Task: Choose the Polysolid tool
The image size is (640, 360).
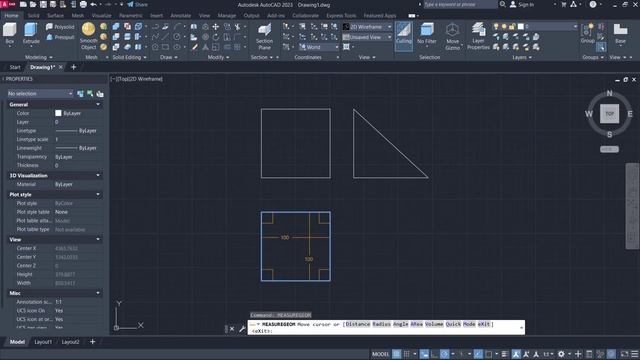Action: pyautogui.click(x=60, y=27)
